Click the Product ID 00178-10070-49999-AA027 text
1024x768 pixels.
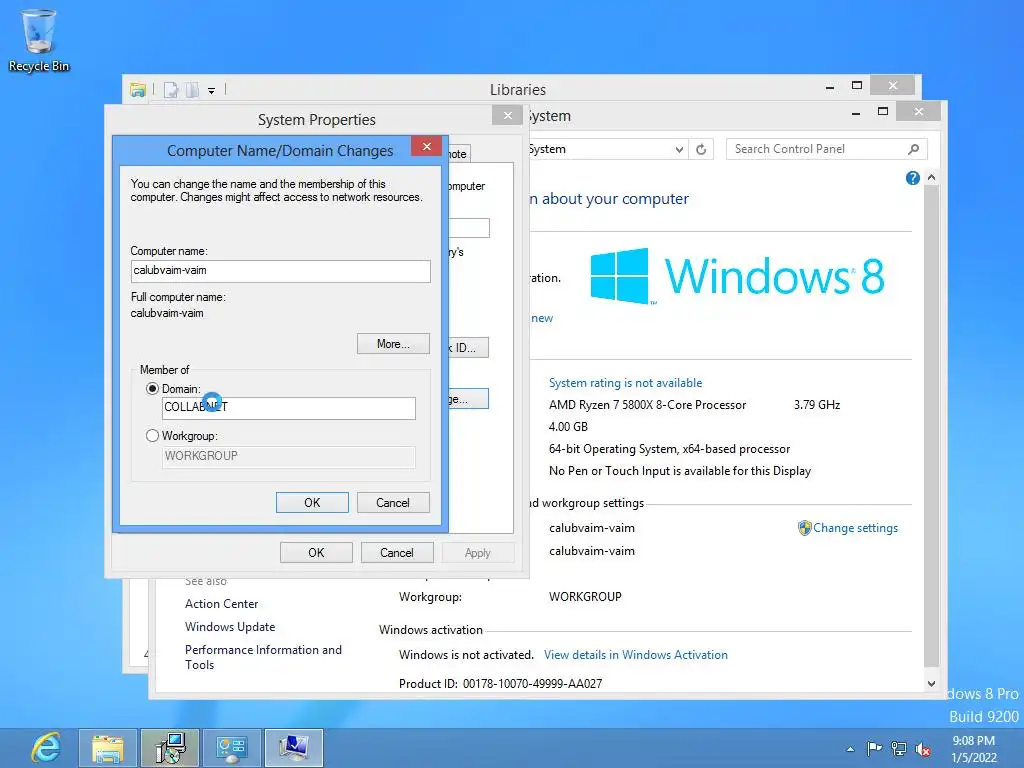500,684
